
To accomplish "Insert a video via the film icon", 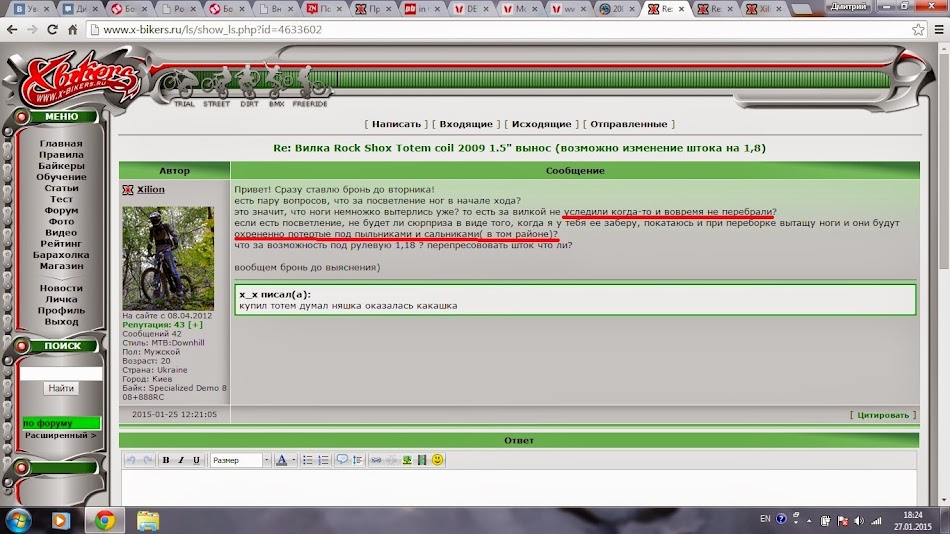I will [422, 460].
